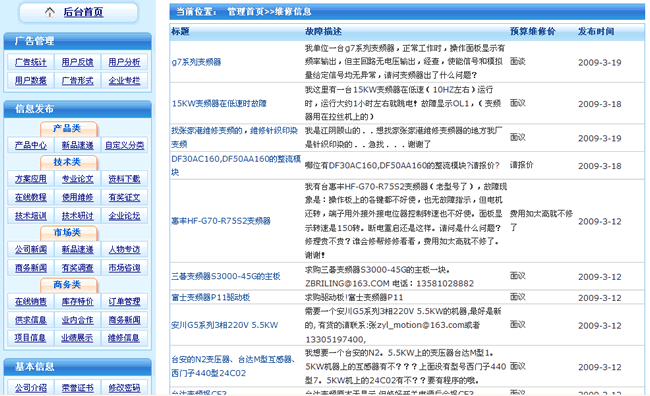
Task: Open 有奖征文 link
Action: (x=124, y=197)
